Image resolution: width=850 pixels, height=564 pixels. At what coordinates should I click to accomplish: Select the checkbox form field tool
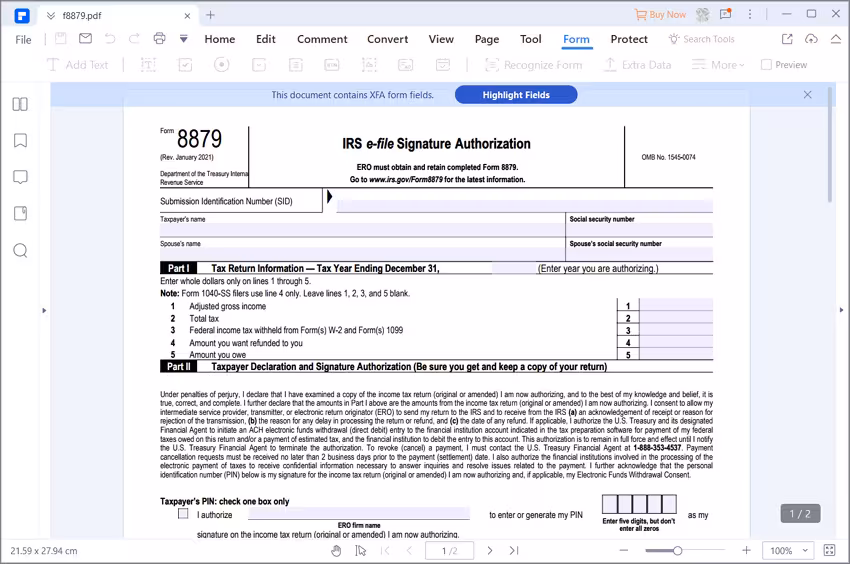pos(185,65)
